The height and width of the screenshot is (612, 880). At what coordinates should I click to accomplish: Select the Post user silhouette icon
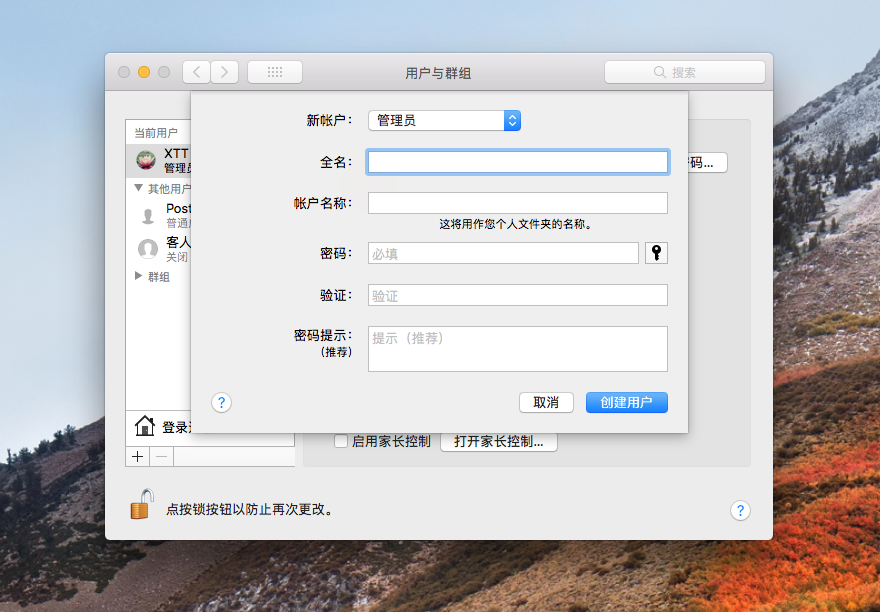click(148, 216)
